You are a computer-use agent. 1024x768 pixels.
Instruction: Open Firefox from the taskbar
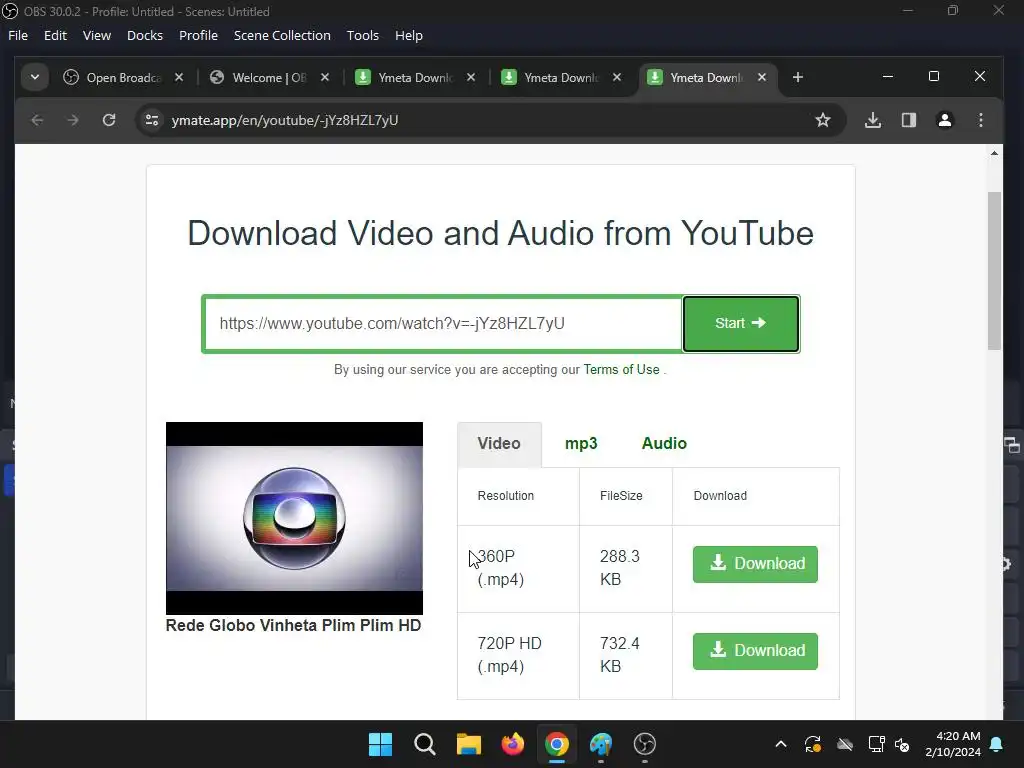[513, 744]
